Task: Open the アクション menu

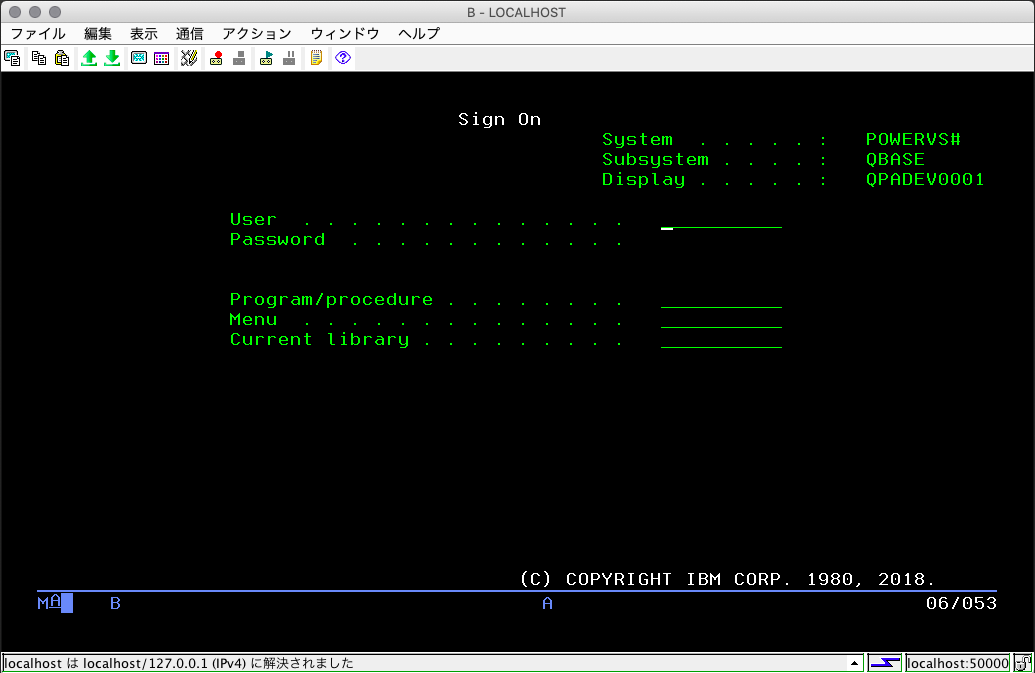Action: tap(257, 34)
